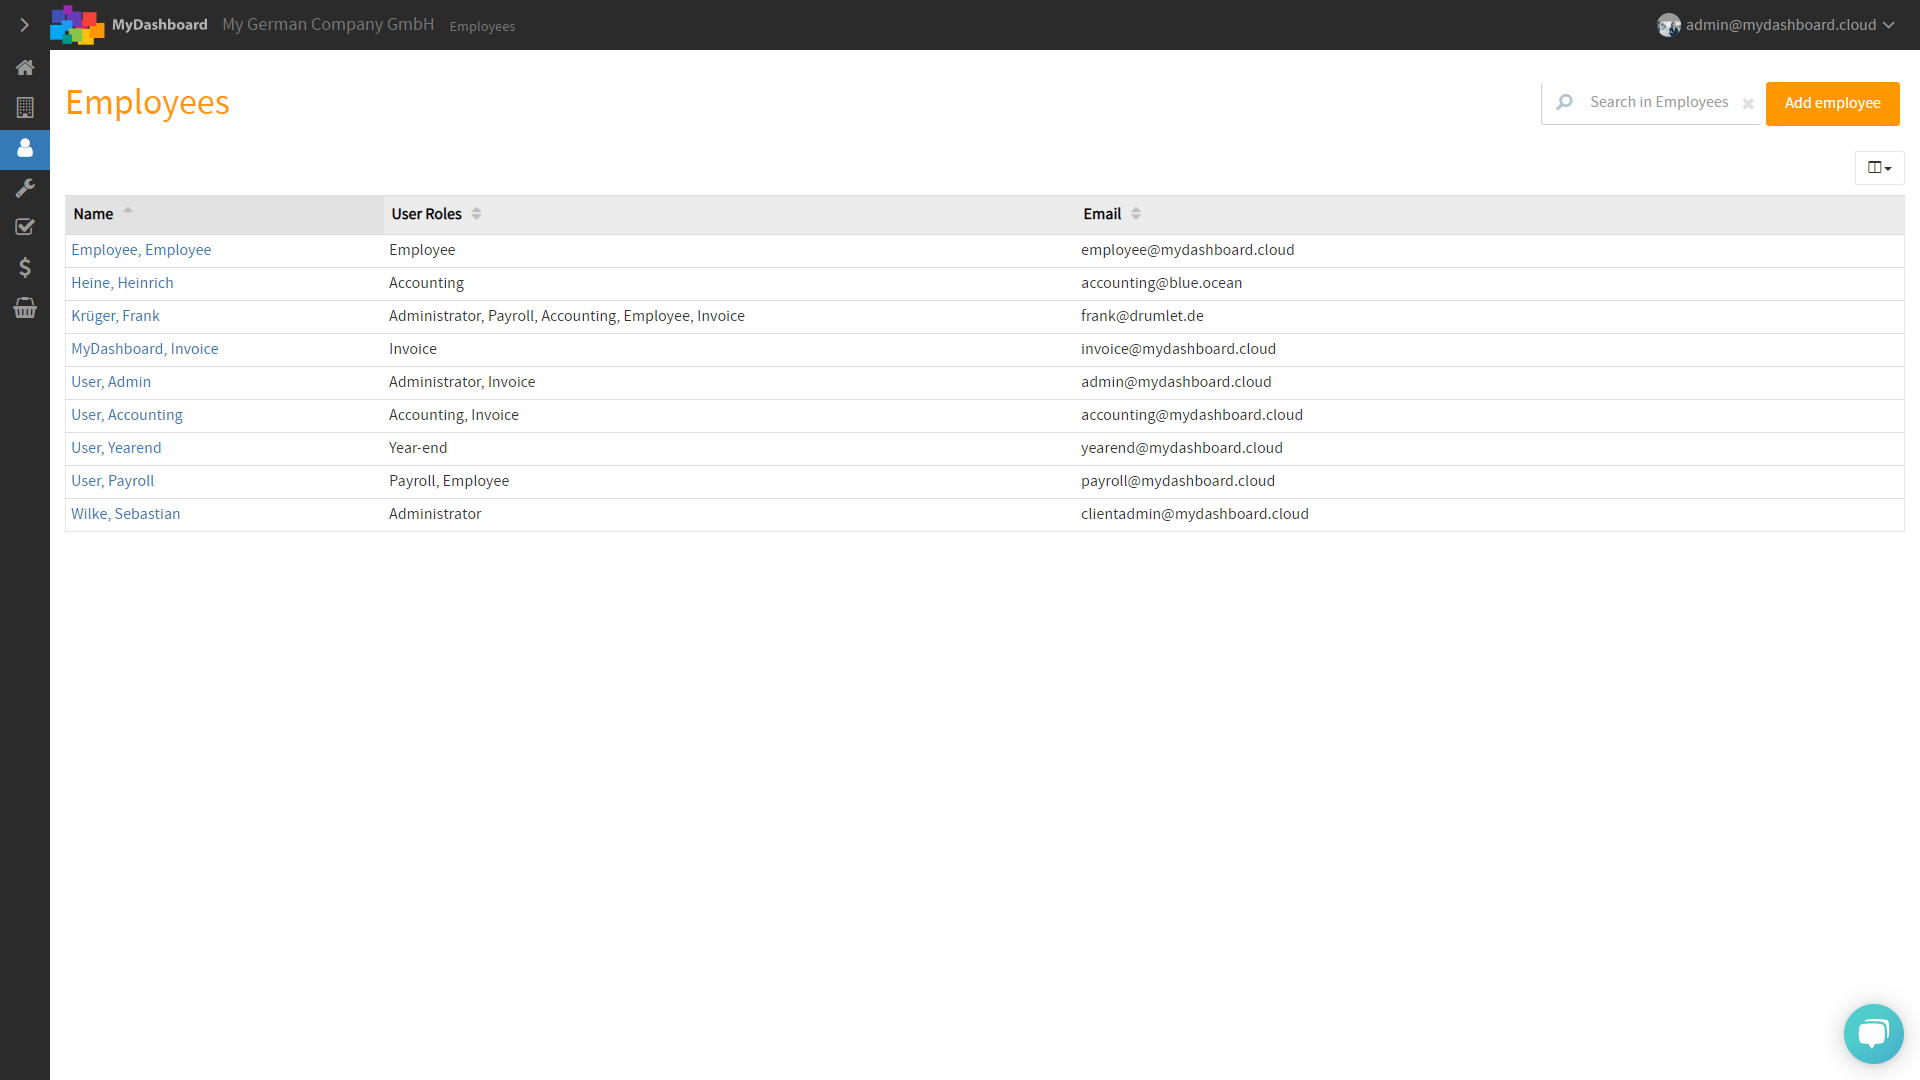This screenshot has width=1920, height=1080.
Task: Open the Home icon in sidebar
Action: (25, 68)
